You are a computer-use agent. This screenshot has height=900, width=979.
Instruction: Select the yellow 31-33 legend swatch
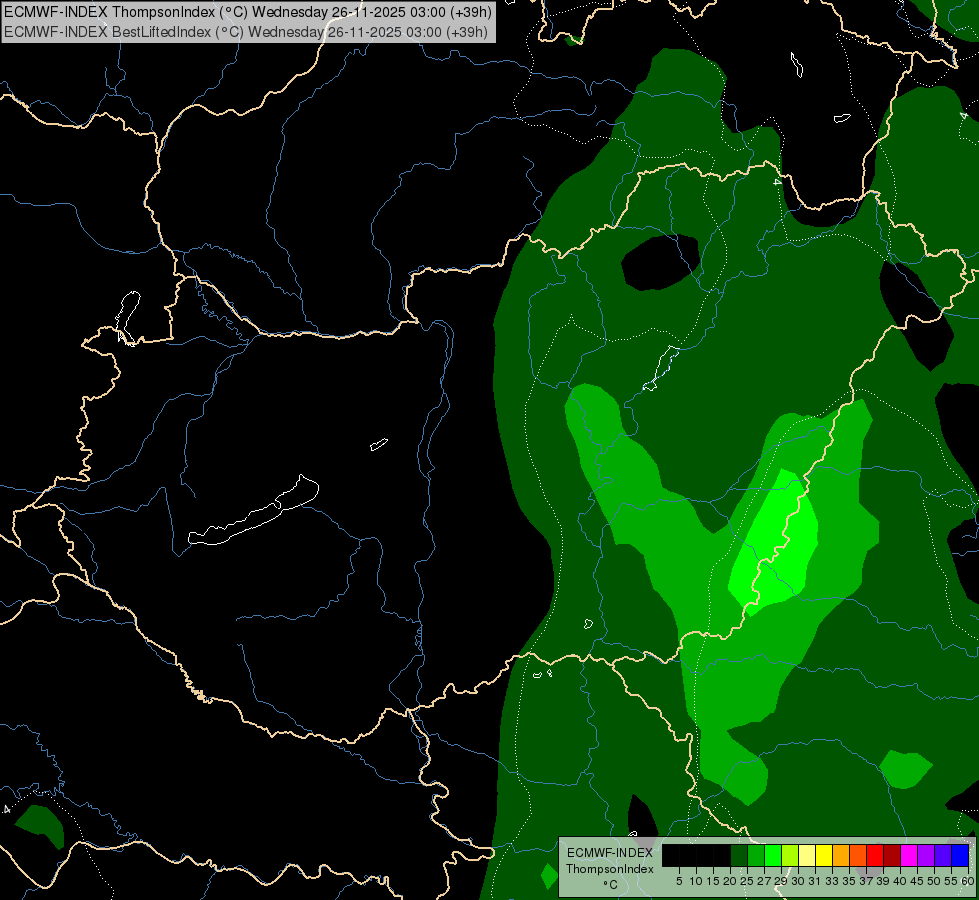(824, 855)
